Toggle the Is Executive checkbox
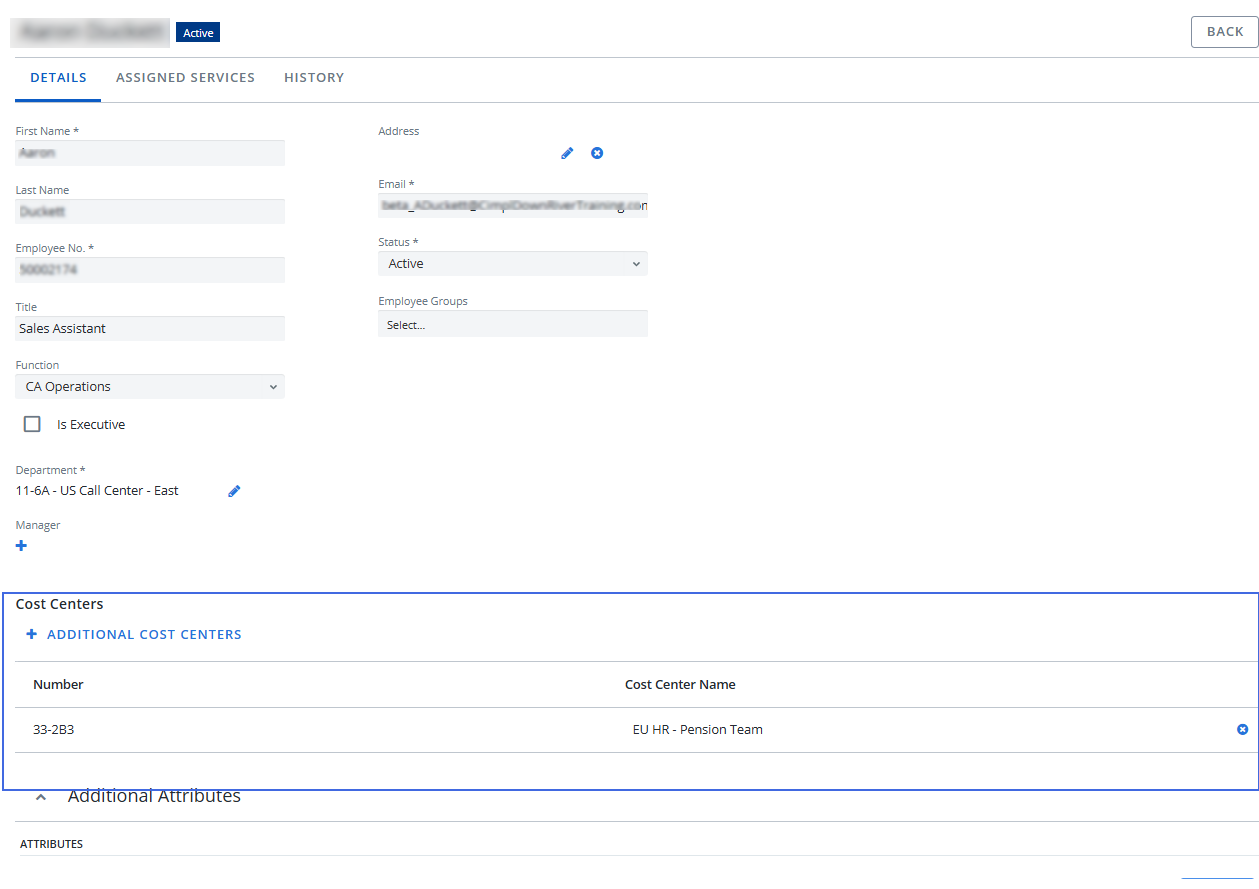 point(32,424)
